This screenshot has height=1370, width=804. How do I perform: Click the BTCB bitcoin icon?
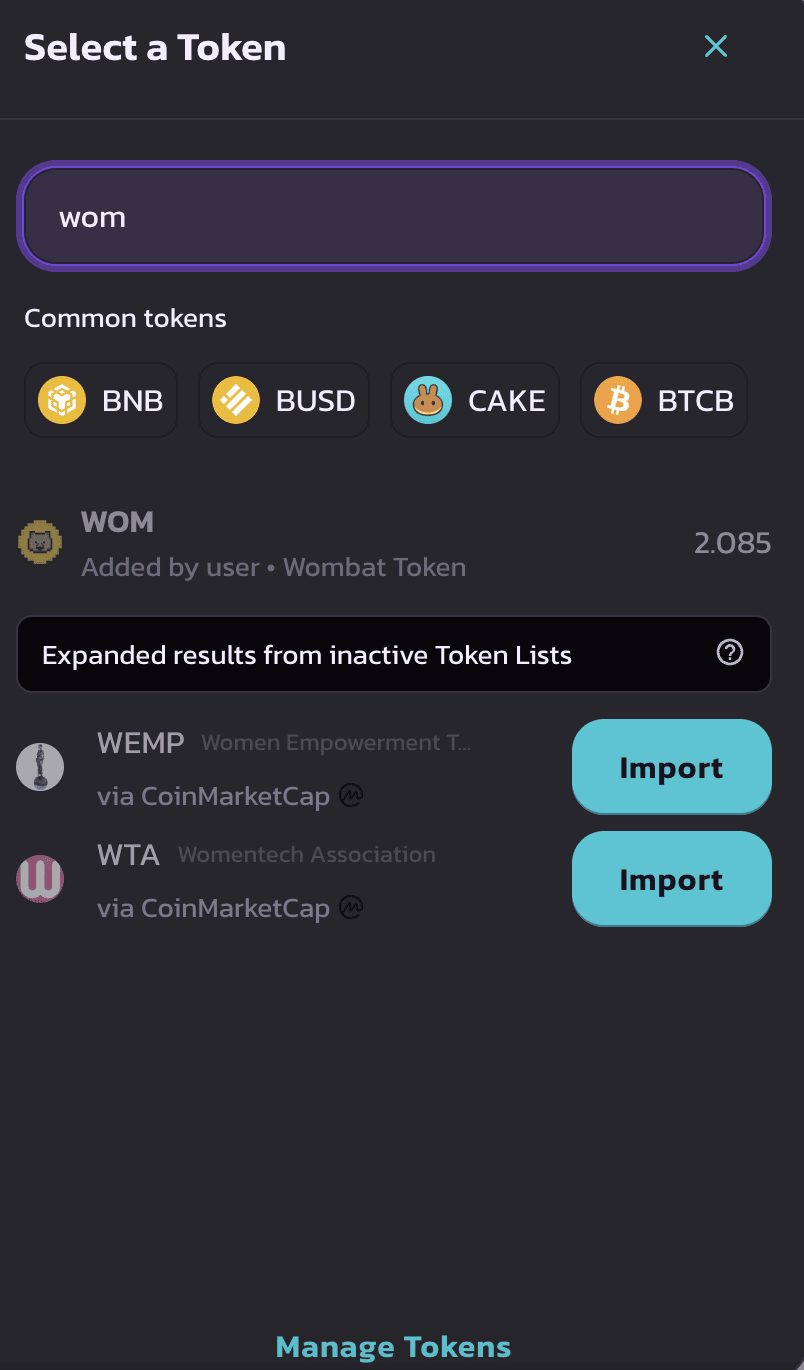click(618, 401)
